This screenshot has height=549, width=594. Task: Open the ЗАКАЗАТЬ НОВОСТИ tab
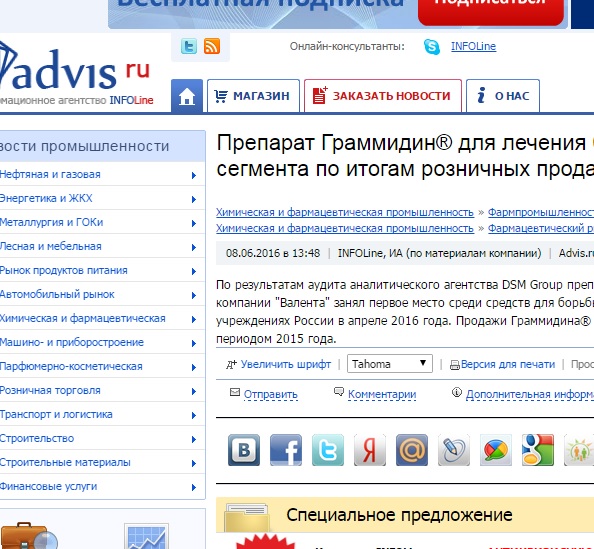pyautogui.click(x=383, y=96)
